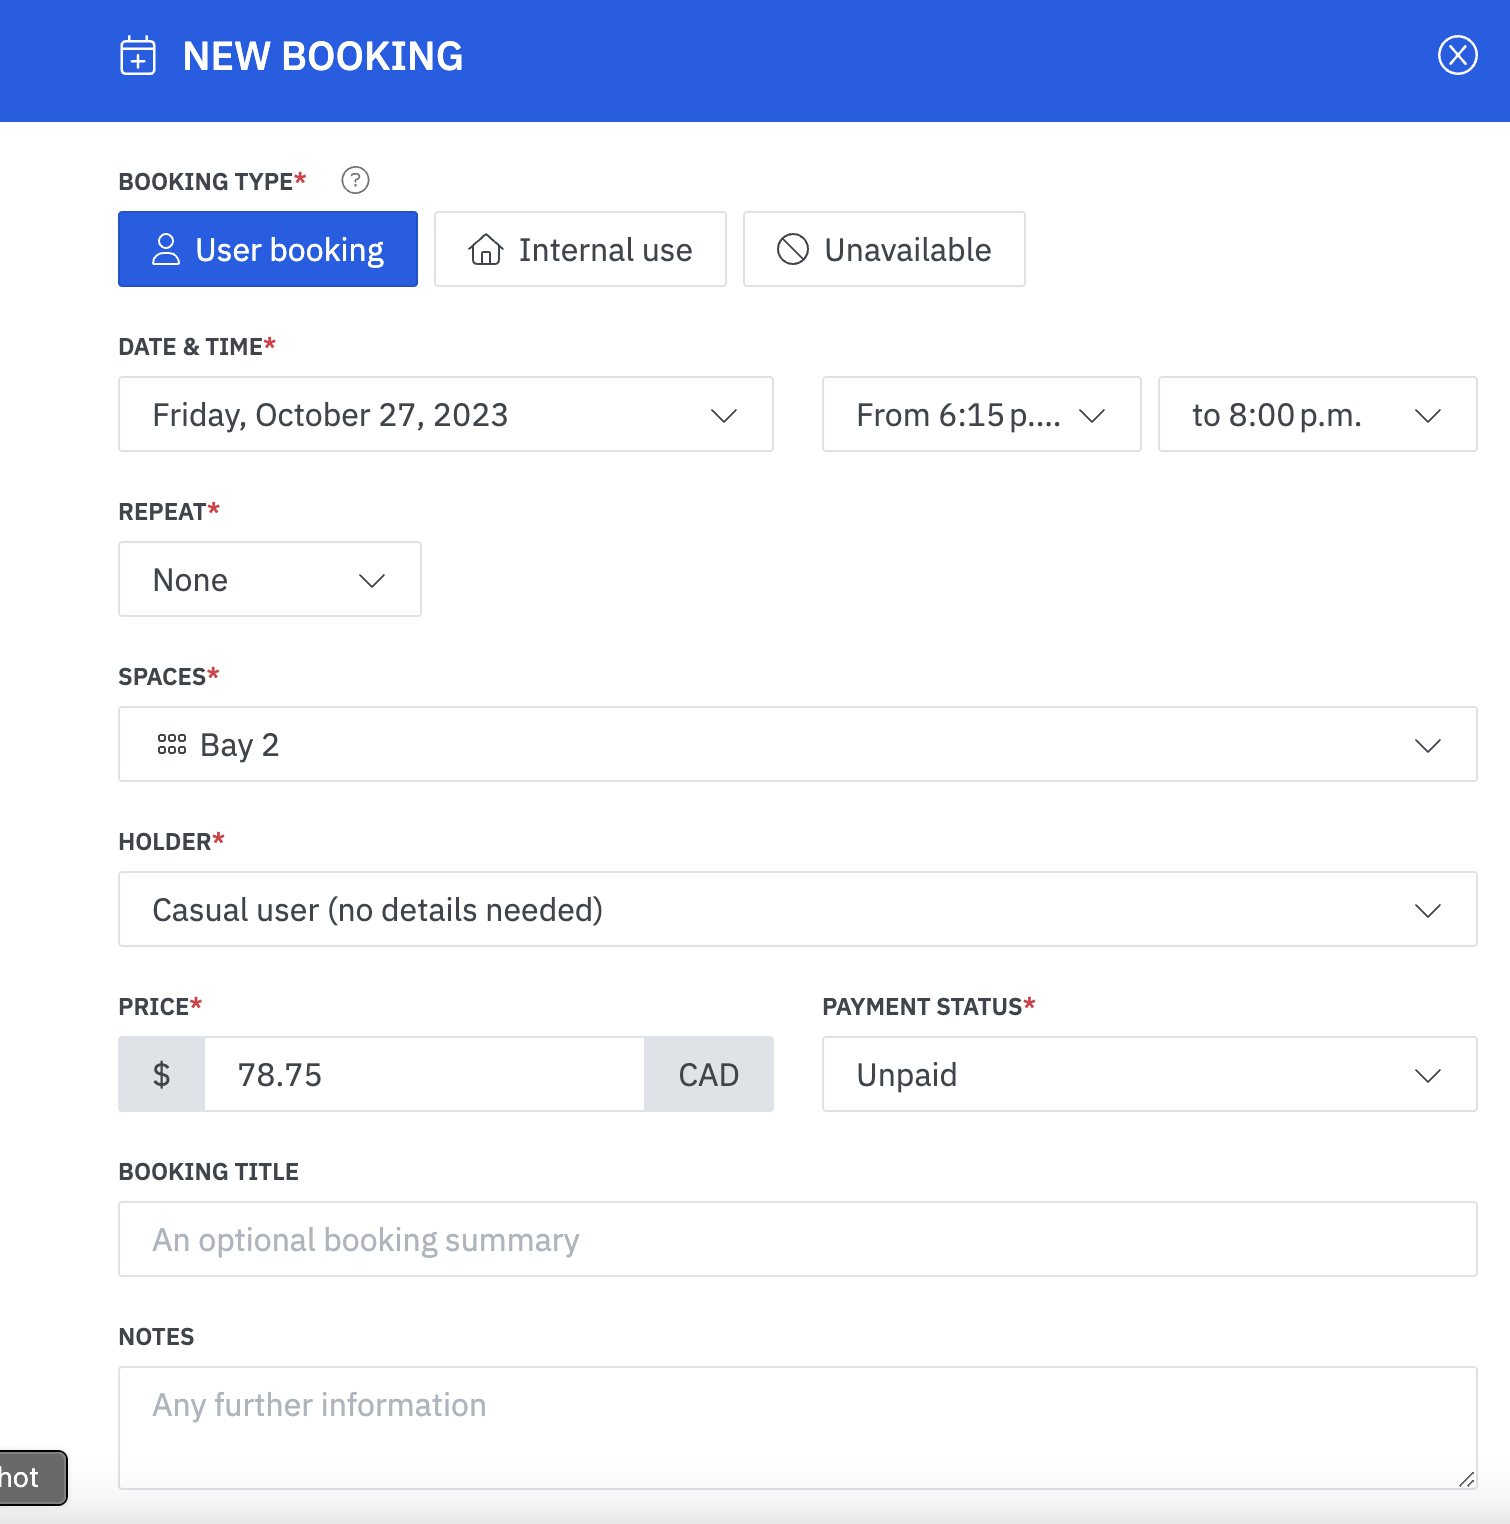Choose Unavailable booking type
The image size is (1510, 1524).
(884, 249)
